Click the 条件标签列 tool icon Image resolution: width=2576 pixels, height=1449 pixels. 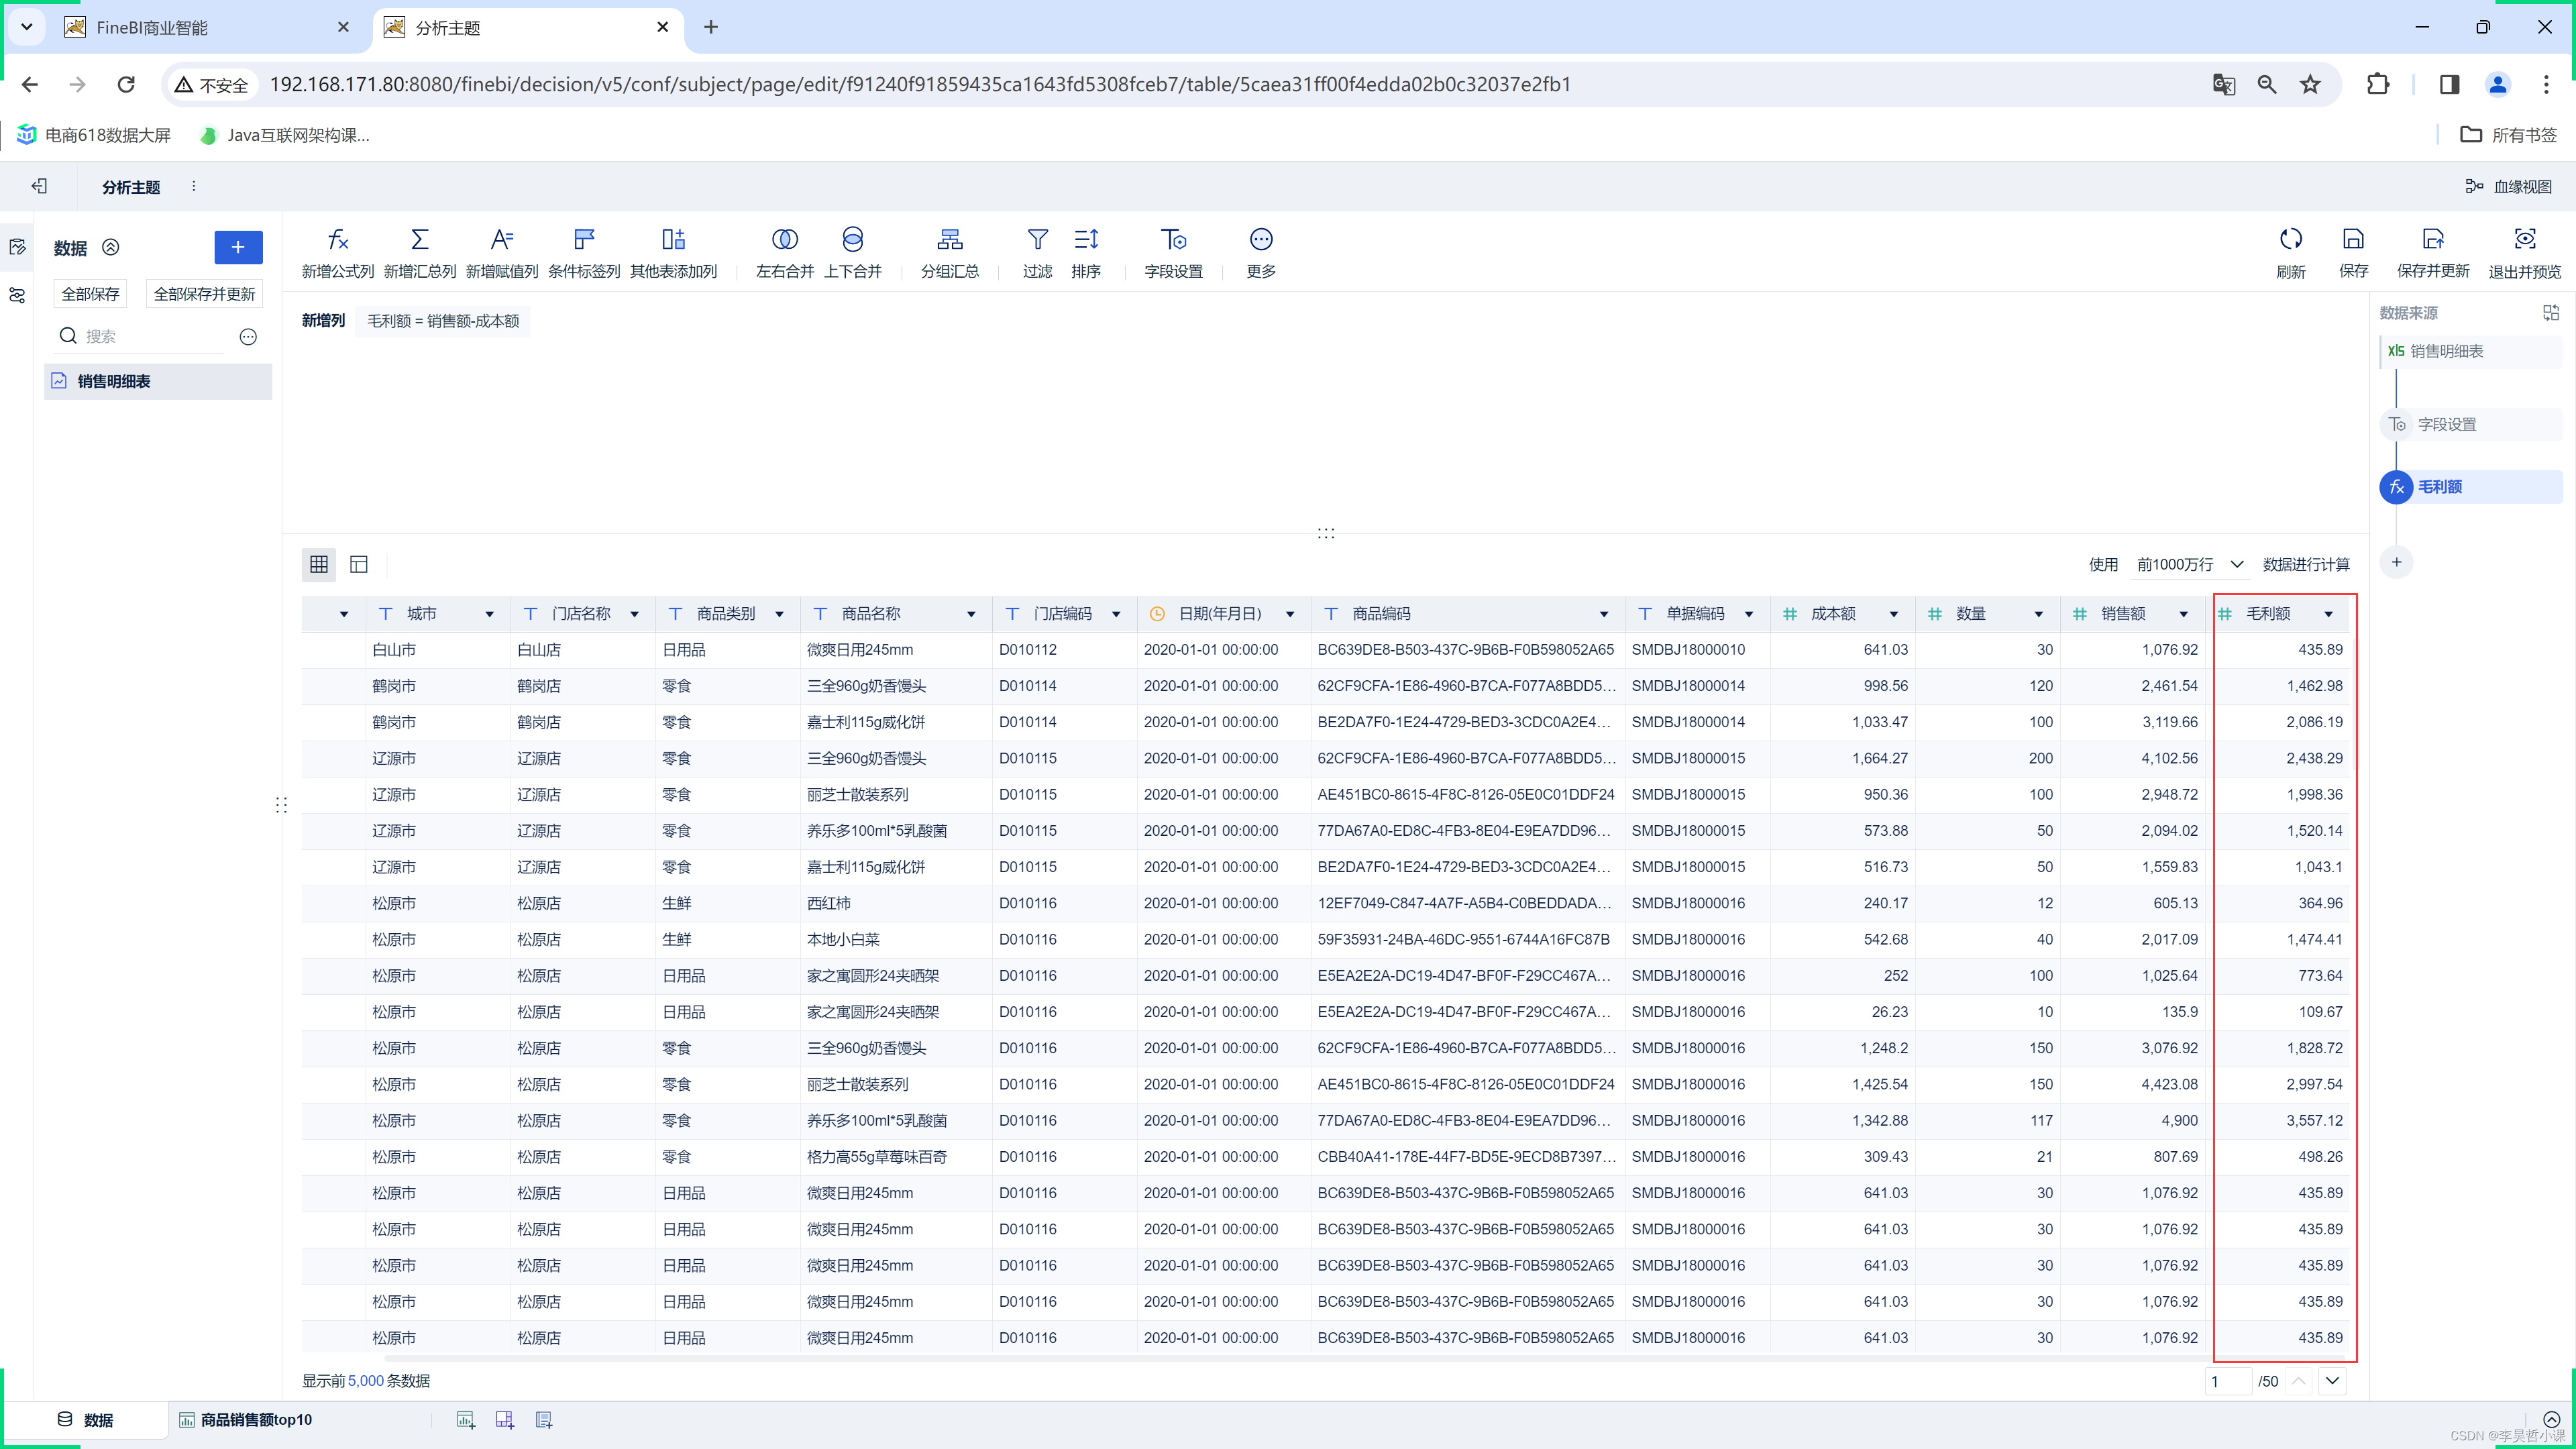(584, 240)
